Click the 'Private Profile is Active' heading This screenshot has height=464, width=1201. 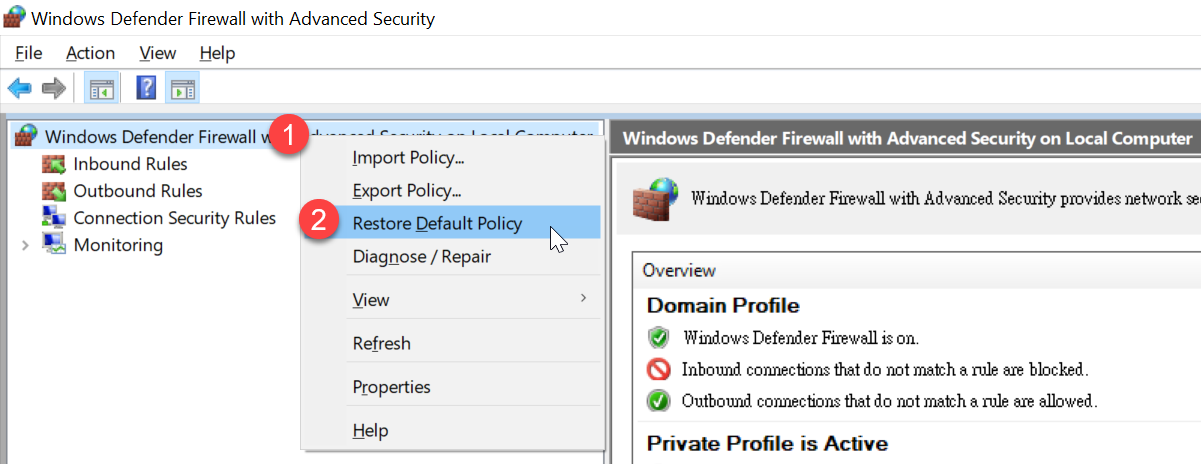pyautogui.click(x=767, y=442)
